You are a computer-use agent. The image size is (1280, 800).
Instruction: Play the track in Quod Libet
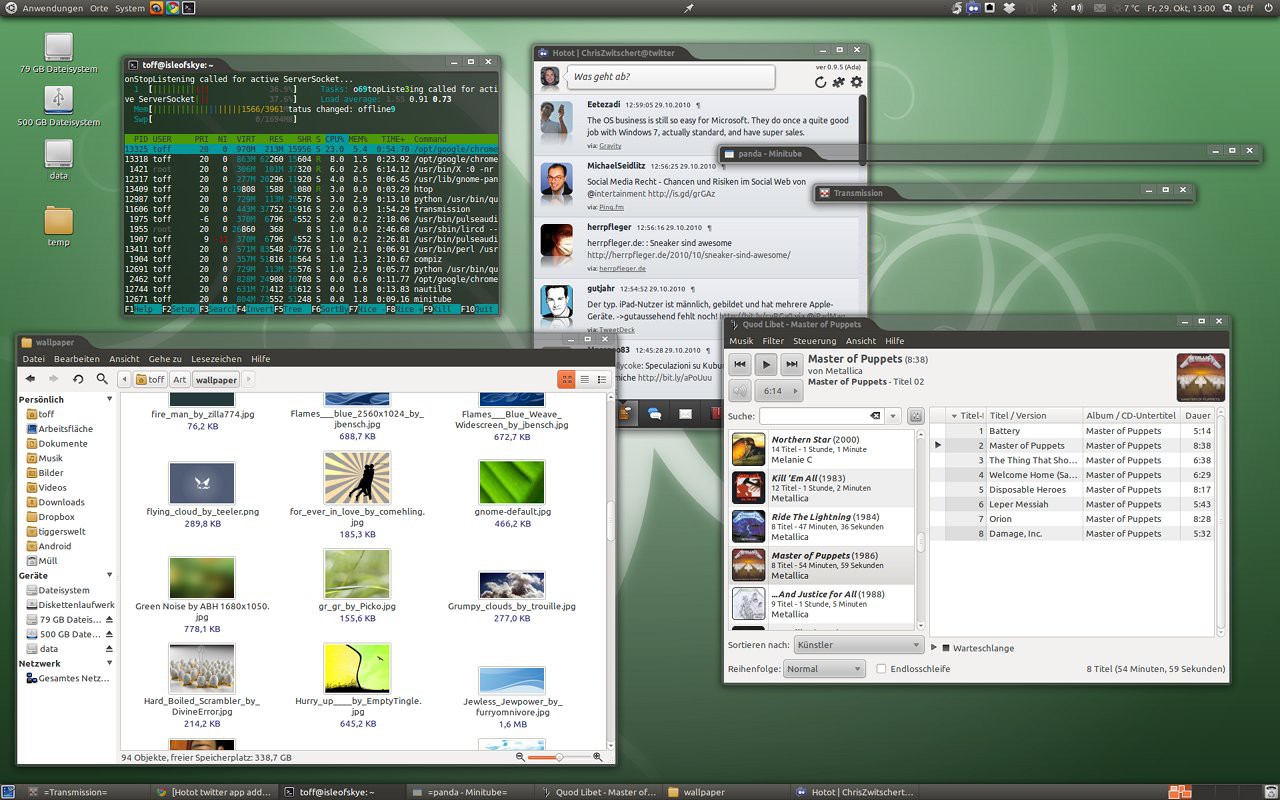coord(765,365)
